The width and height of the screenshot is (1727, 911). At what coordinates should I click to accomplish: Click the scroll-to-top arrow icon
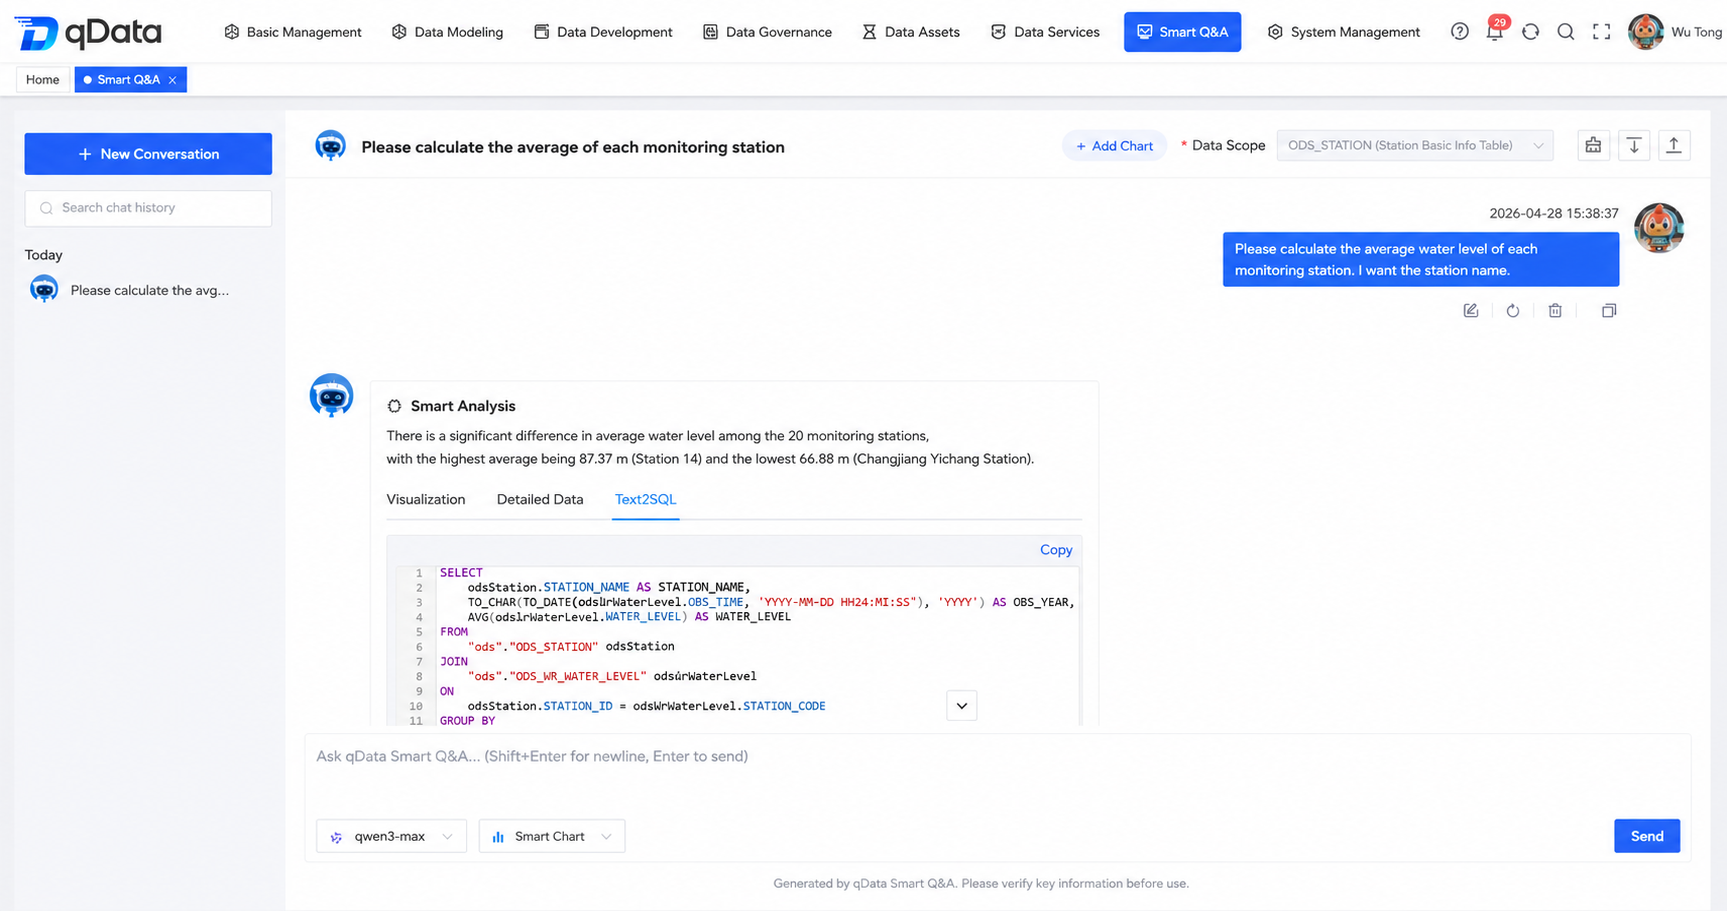[1674, 146]
